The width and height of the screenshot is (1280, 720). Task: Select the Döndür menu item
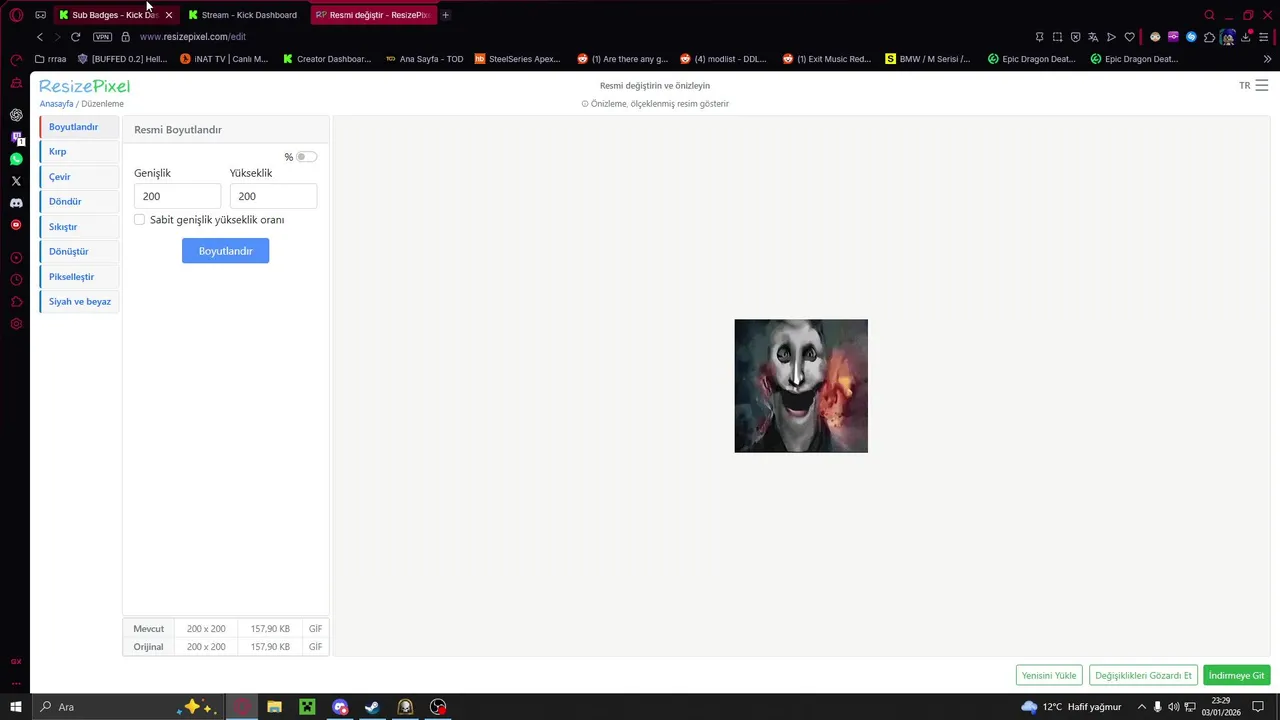tap(79, 202)
